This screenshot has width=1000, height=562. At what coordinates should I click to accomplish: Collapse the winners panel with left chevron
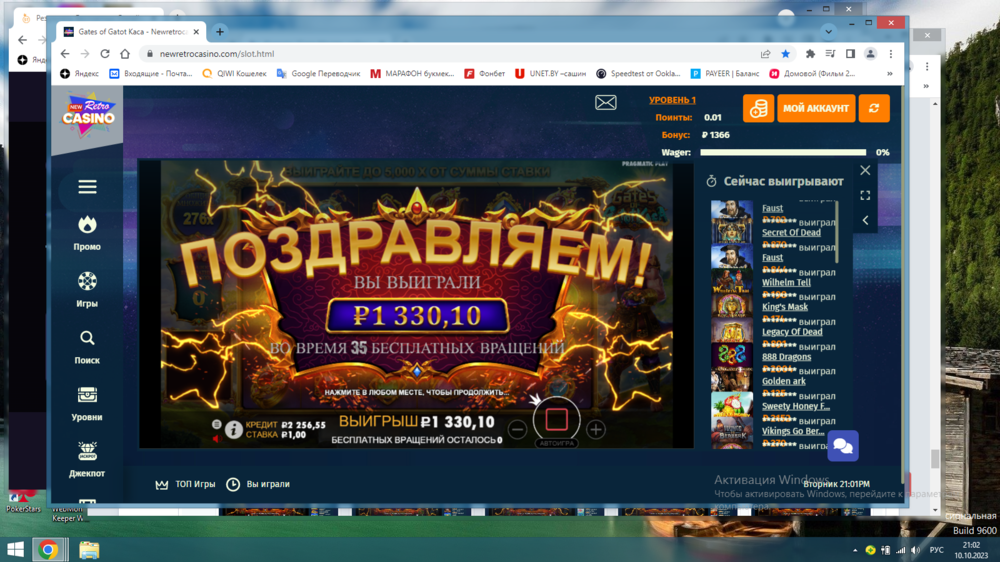point(865,220)
